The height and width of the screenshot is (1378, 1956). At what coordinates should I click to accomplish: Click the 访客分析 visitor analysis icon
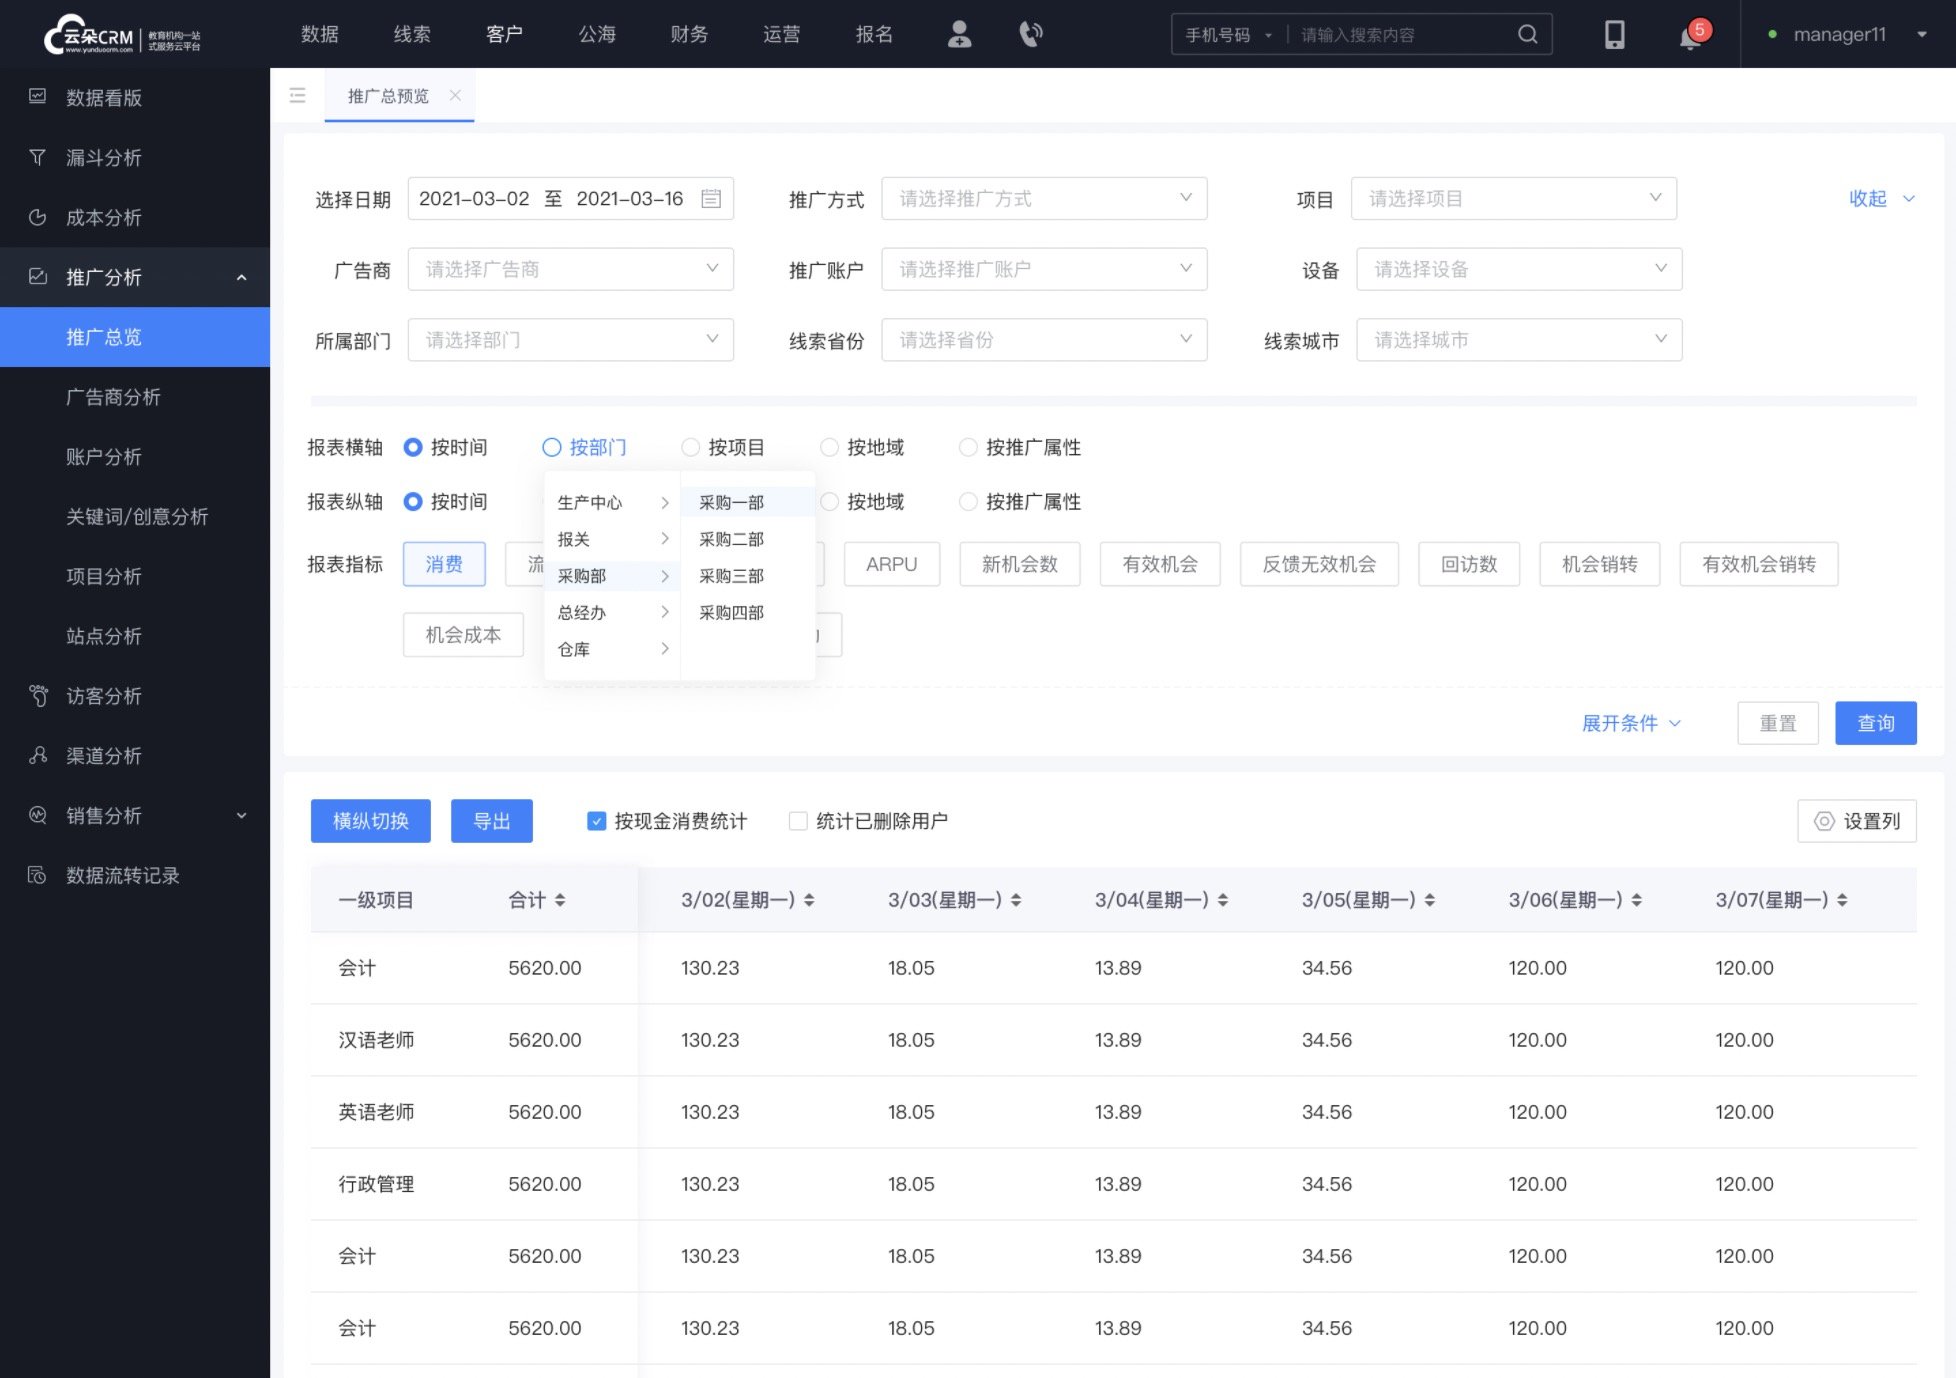37,695
